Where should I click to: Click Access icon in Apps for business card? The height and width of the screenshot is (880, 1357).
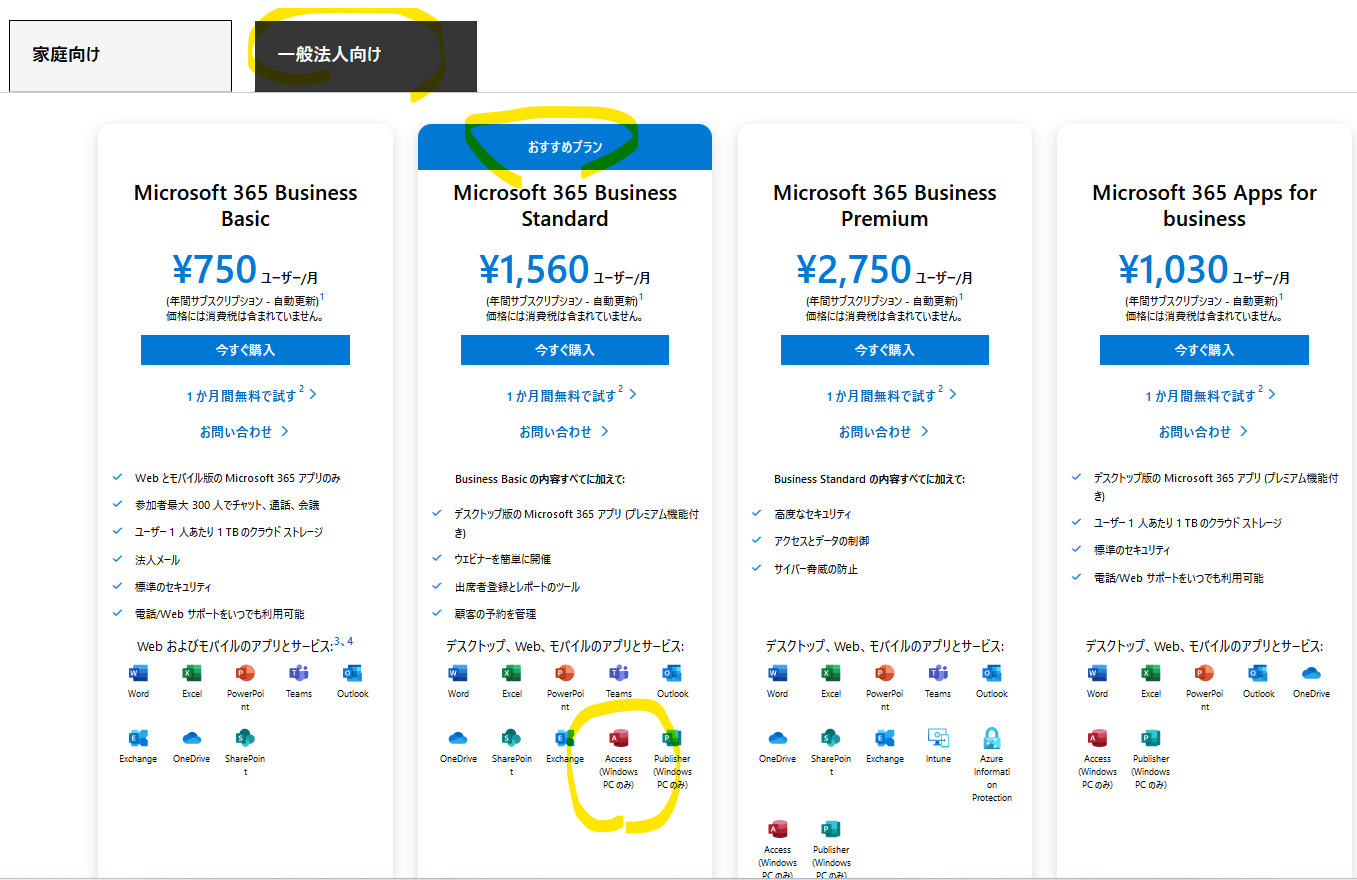point(1097,738)
